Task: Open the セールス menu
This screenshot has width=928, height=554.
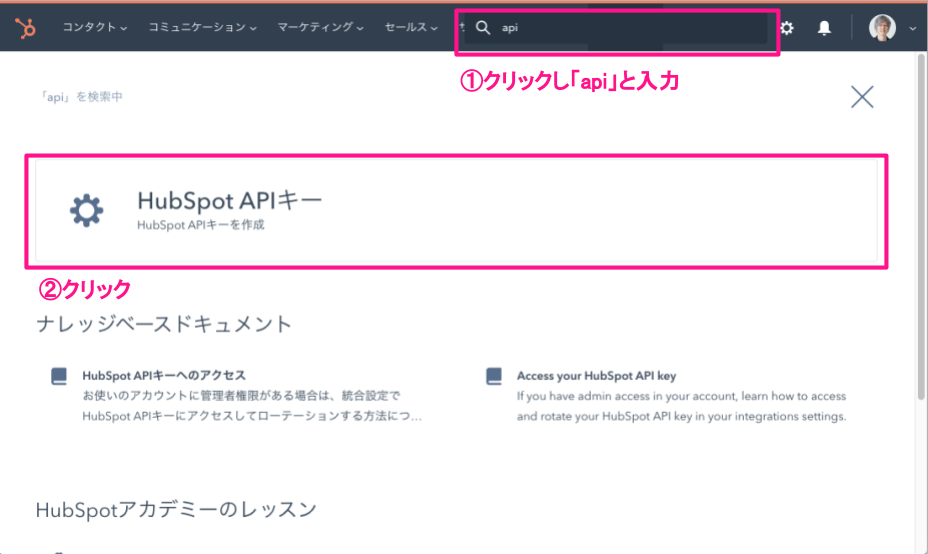Action: click(x=411, y=28)
